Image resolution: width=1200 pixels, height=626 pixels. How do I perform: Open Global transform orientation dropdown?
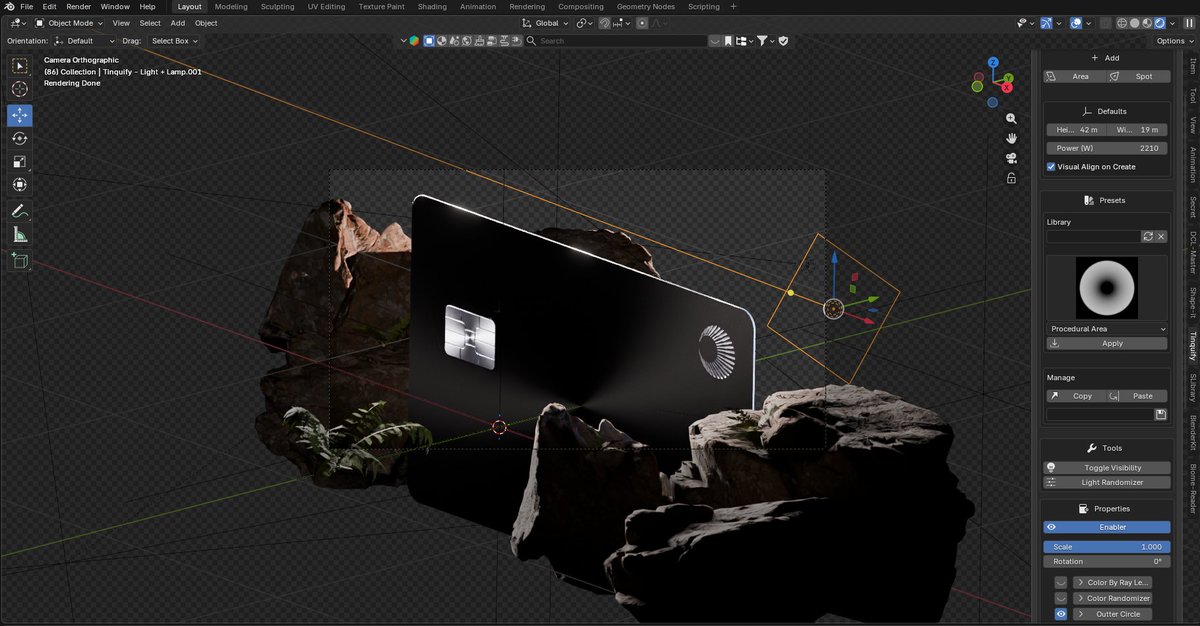pos(545,22)
